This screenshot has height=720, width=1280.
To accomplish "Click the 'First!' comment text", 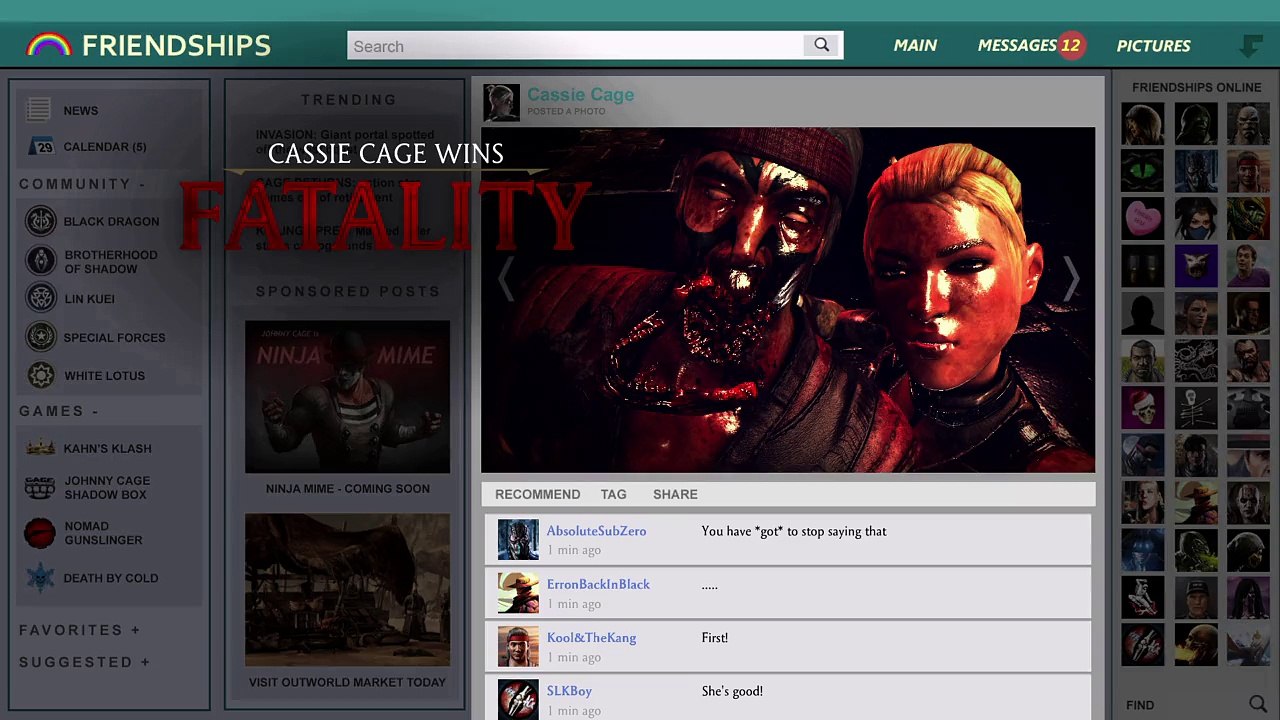I will pyautogui.click(x=715, y=637).
